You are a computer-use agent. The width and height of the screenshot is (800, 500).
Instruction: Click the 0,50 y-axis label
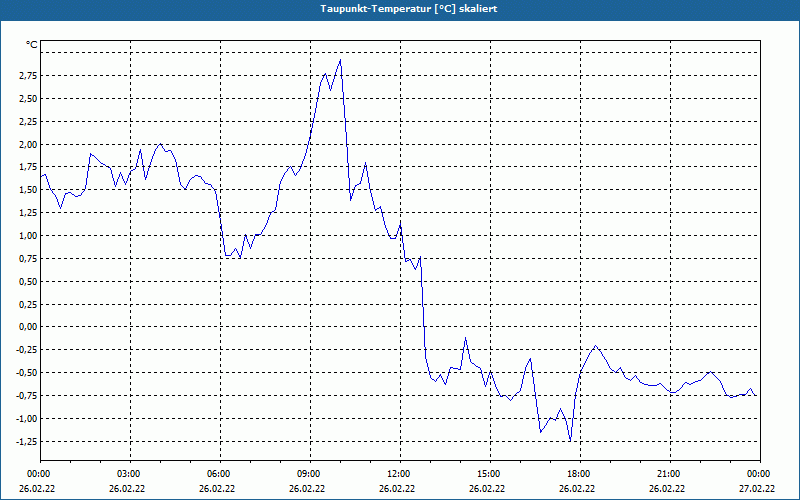[28, 282]
